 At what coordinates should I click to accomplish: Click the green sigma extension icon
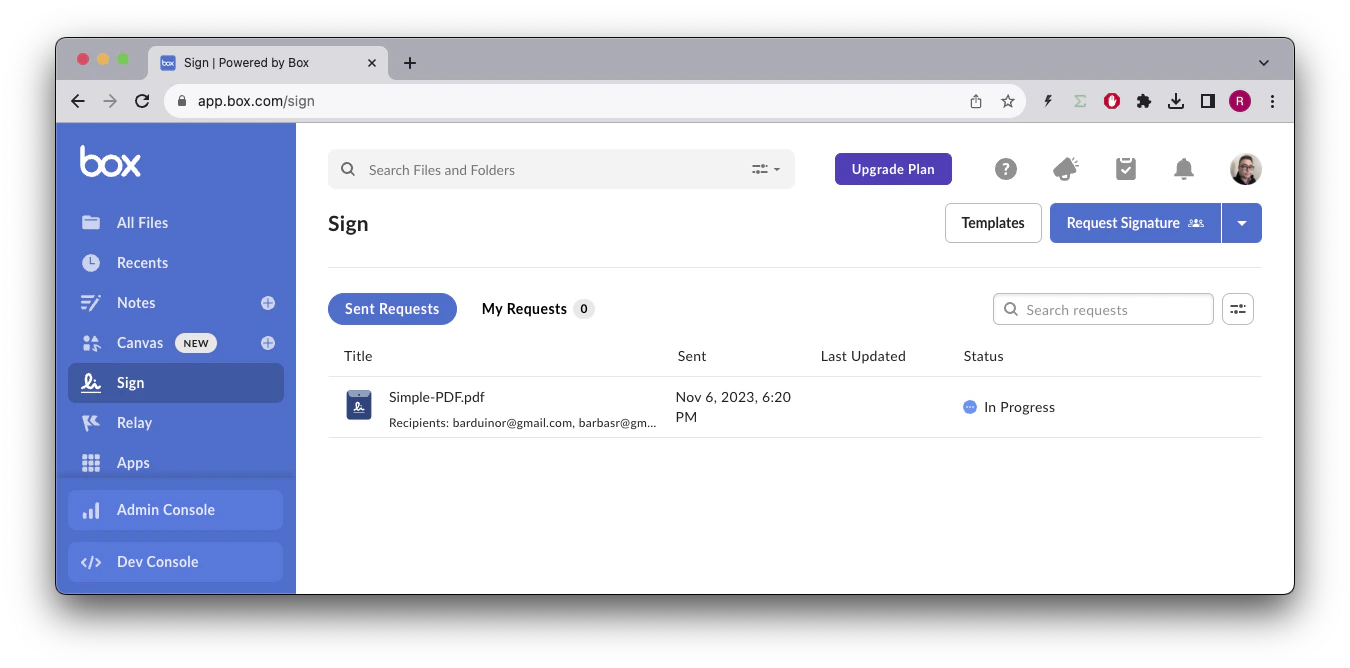[x=1080, y=101]
